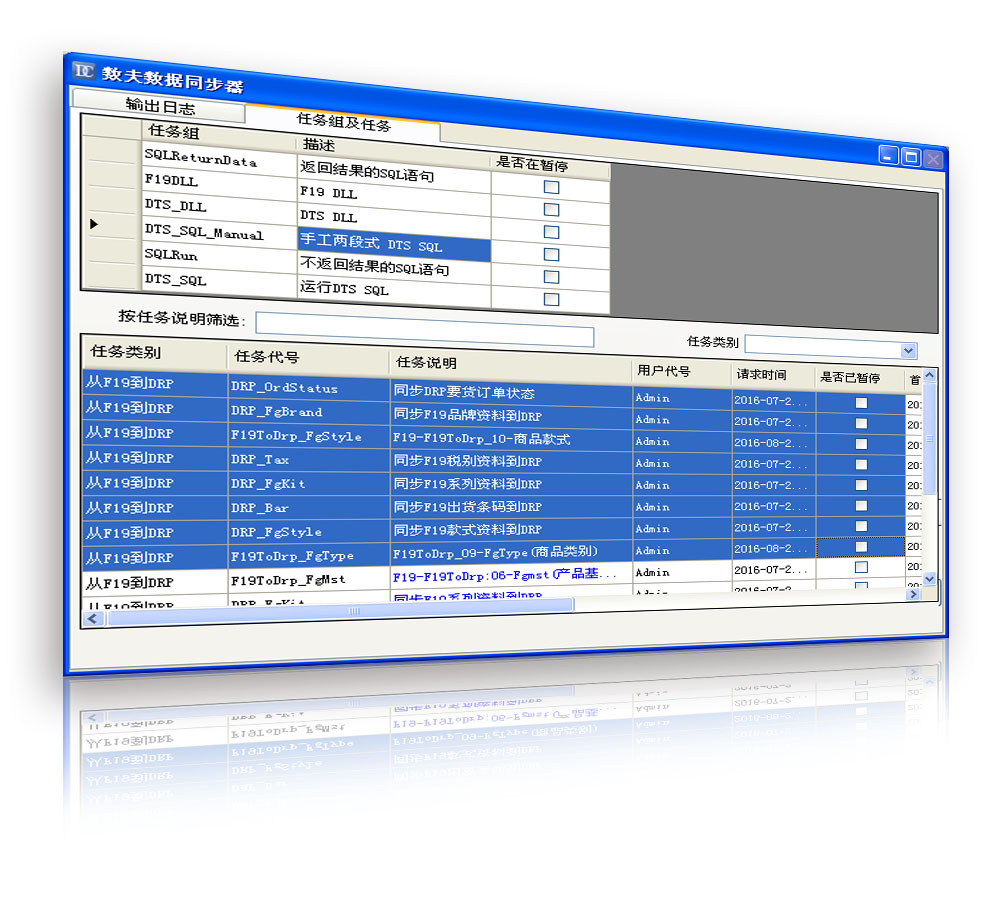Toggle pause checkbox for DRP_OrdStatus task
1000x916 pixels.
point(861,402)
